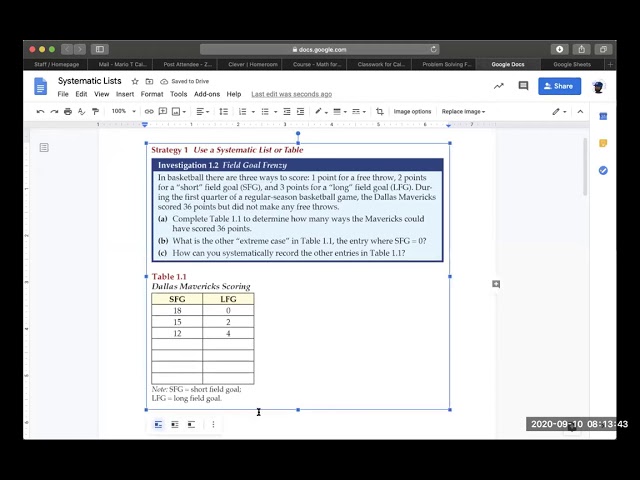Hide the menus with the collapse arrow

pos(580,111)
